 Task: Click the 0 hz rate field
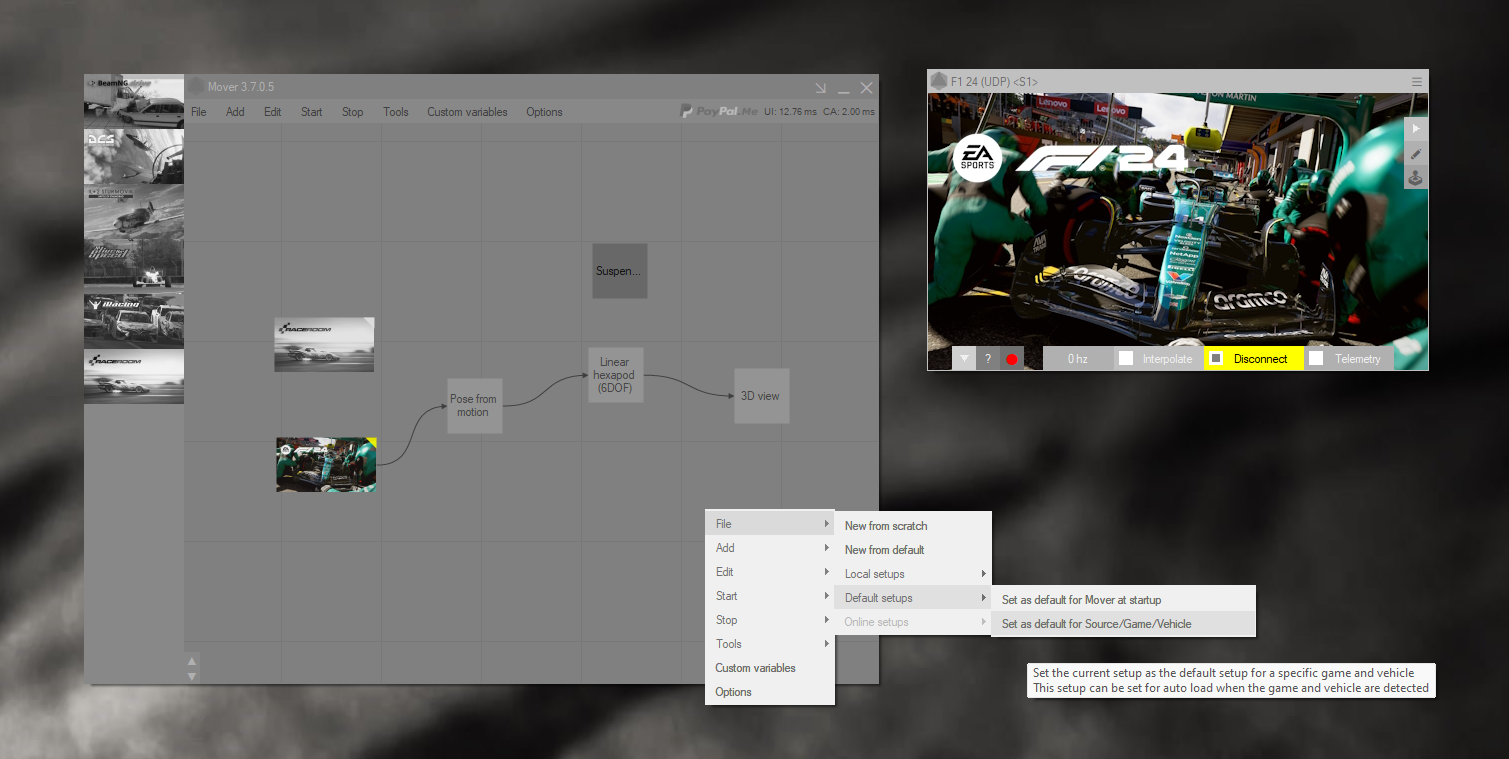(1077, 359)
